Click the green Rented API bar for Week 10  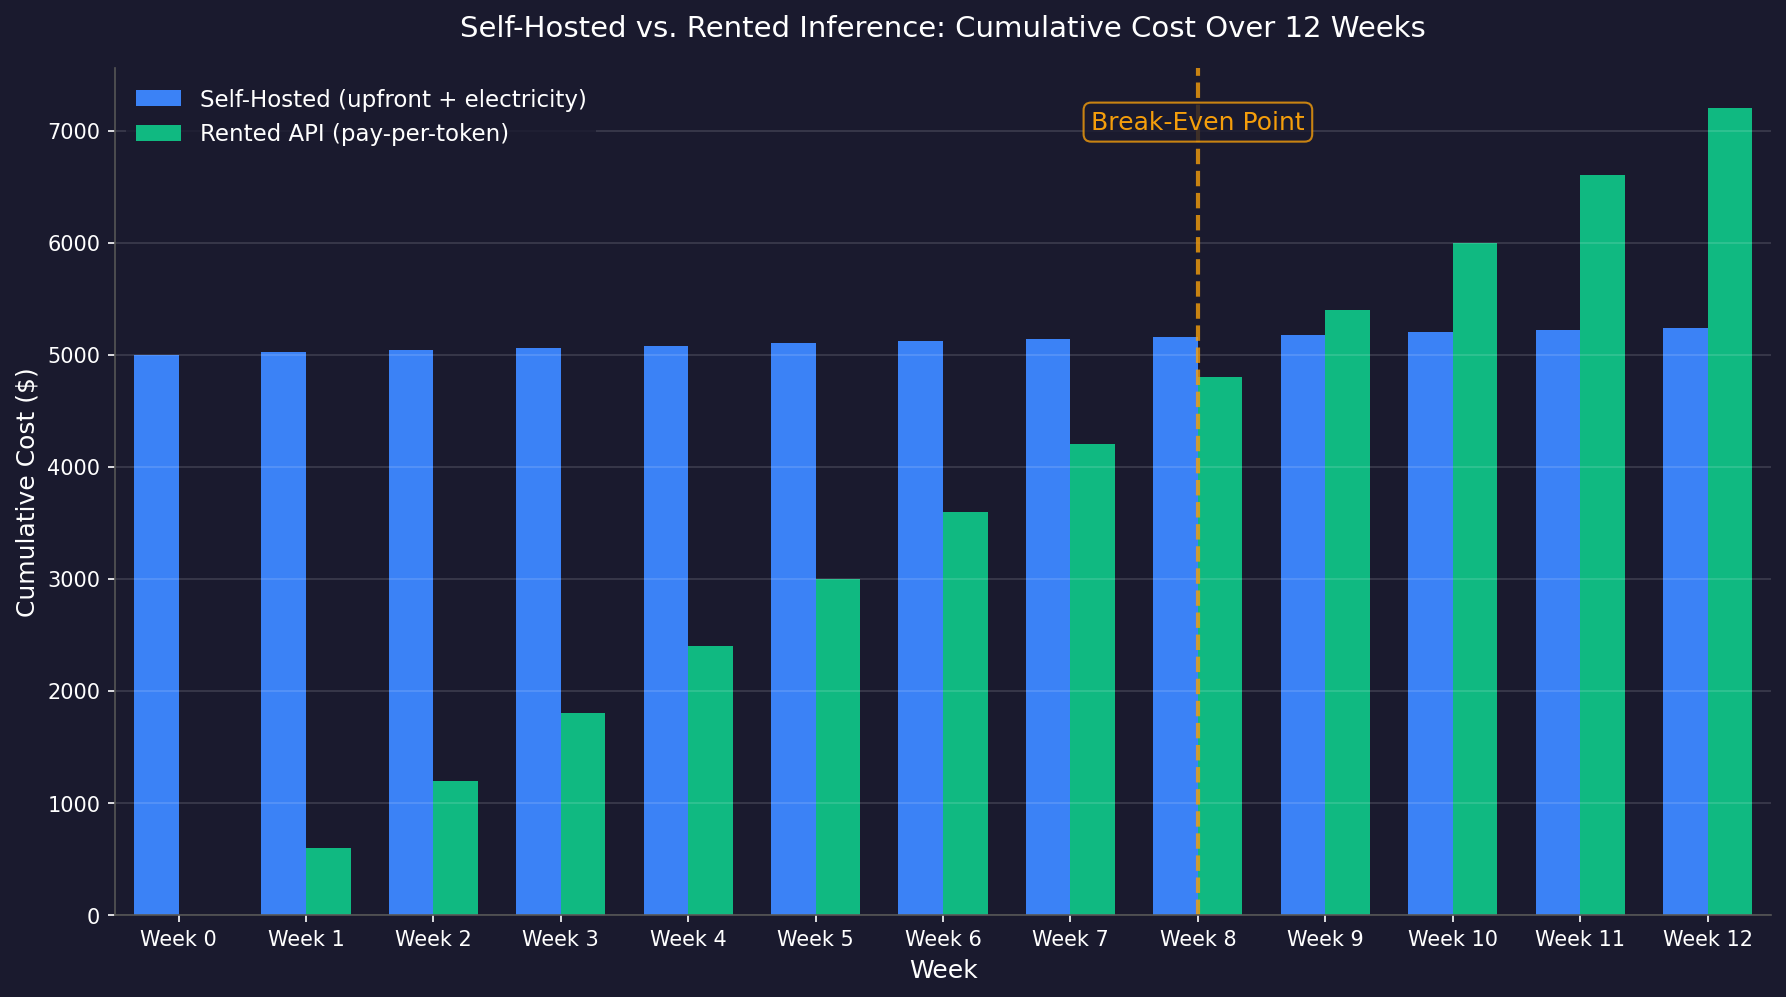1475,579
